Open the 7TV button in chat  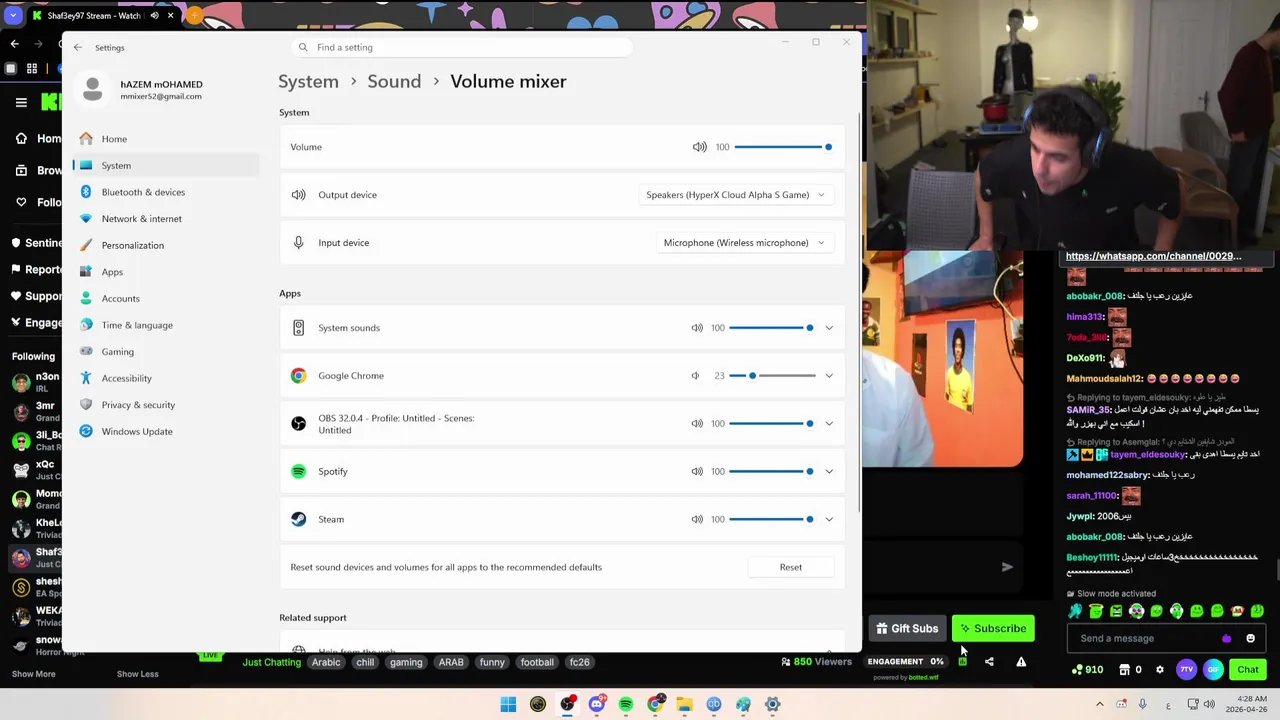1186,670
